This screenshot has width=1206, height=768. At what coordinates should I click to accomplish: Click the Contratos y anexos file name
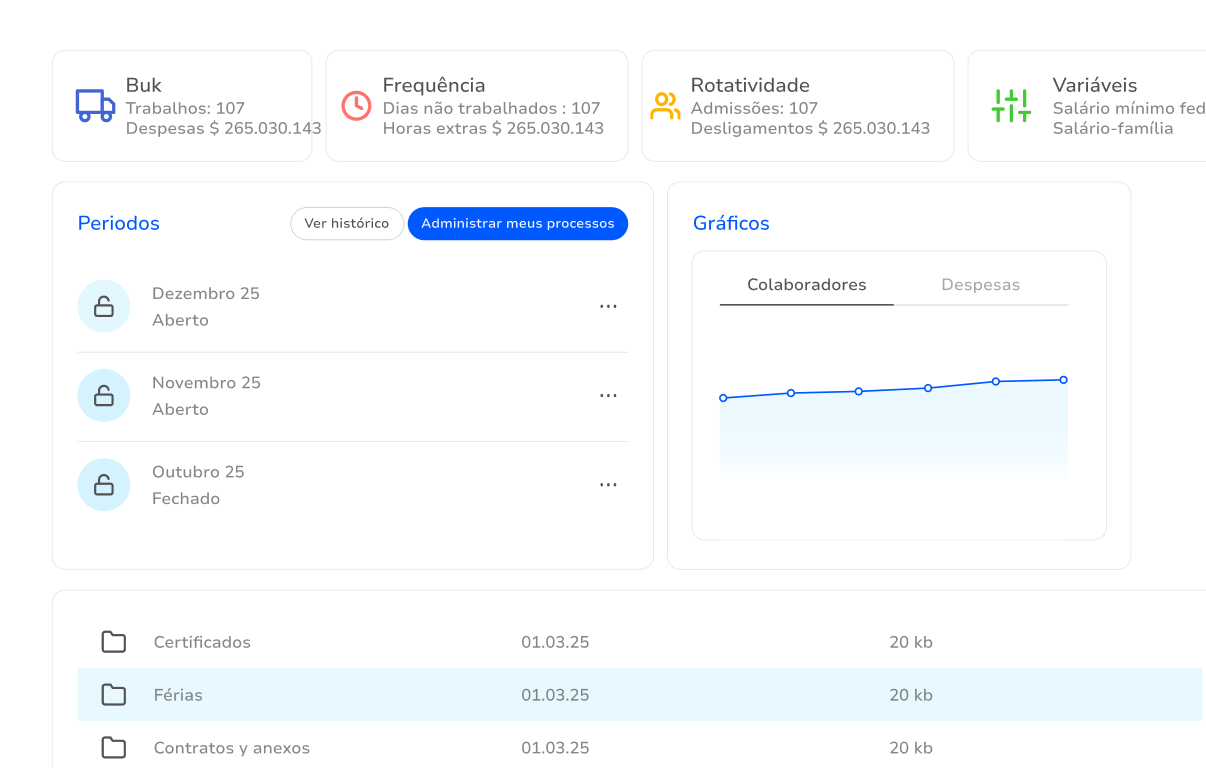(x=232, y=748)
